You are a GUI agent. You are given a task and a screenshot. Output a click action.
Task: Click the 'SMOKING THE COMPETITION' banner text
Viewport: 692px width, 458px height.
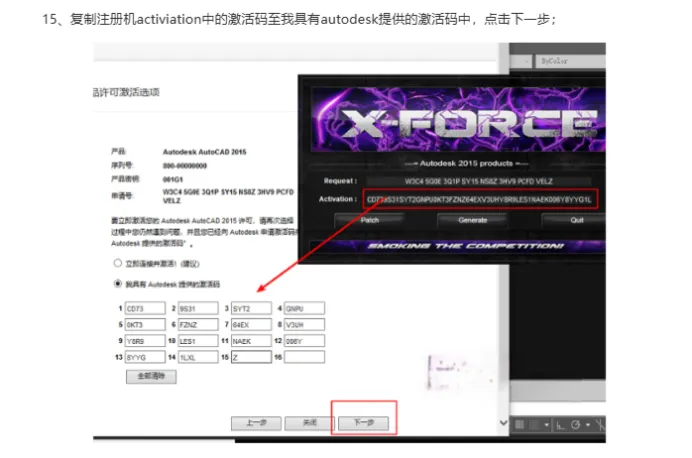point(466,246)
